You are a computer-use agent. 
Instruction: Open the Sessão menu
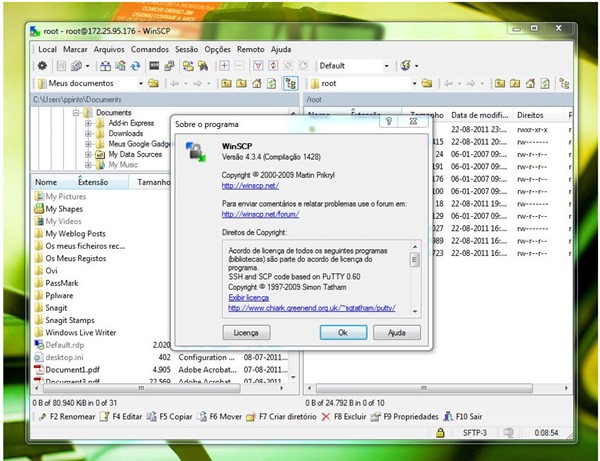click(x=186, y=49)
